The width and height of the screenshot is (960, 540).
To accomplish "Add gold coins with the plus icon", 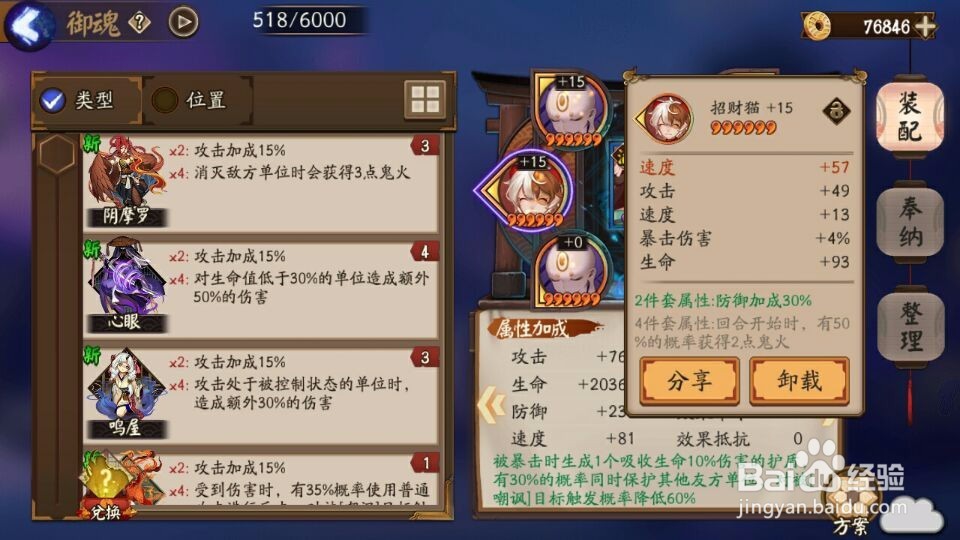I will pos(925,26).
